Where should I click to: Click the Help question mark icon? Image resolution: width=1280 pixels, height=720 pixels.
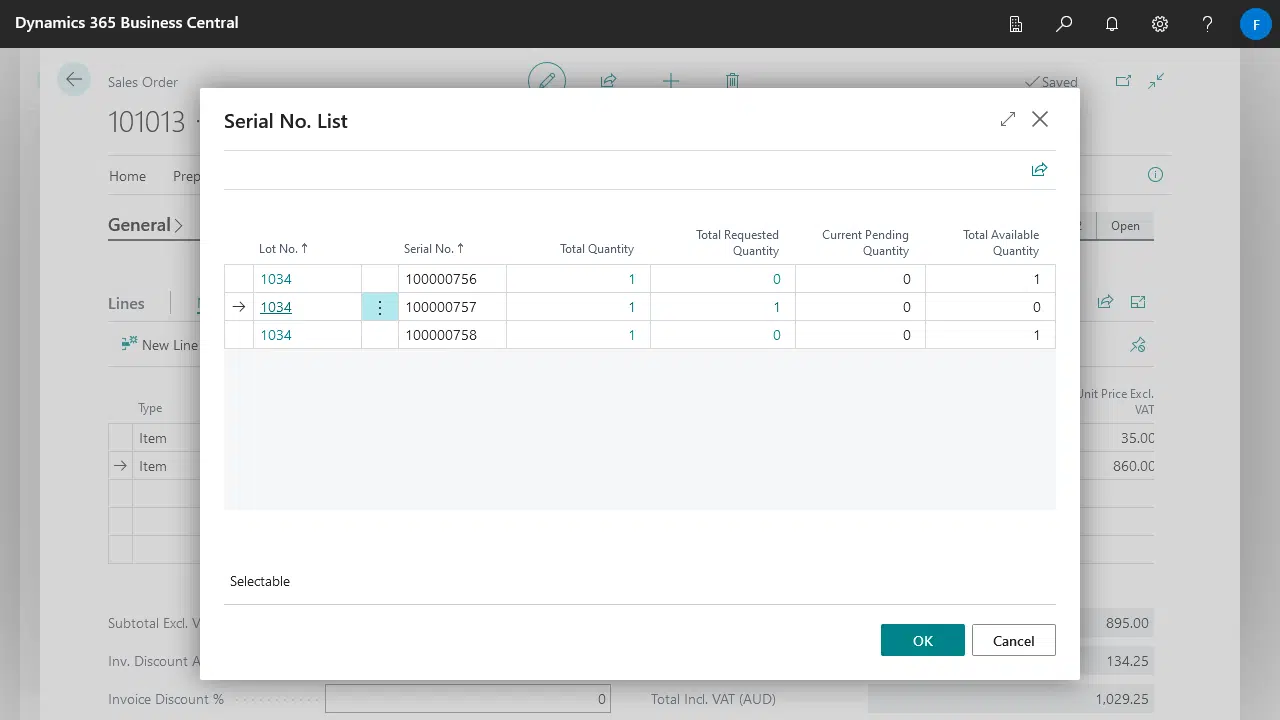pos(1208,24)
